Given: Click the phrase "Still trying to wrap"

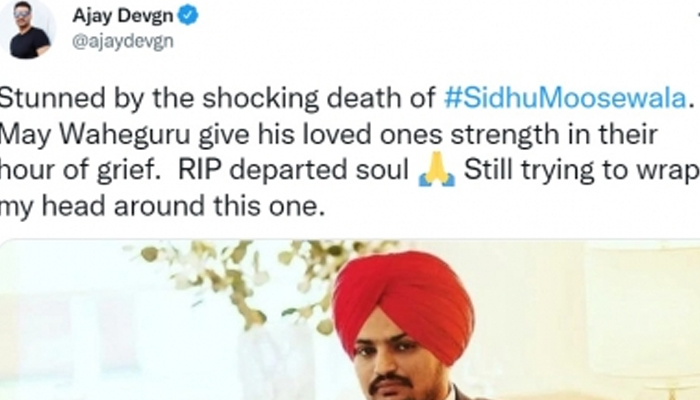Looking at the screenshot, I should tap(582, 171).
